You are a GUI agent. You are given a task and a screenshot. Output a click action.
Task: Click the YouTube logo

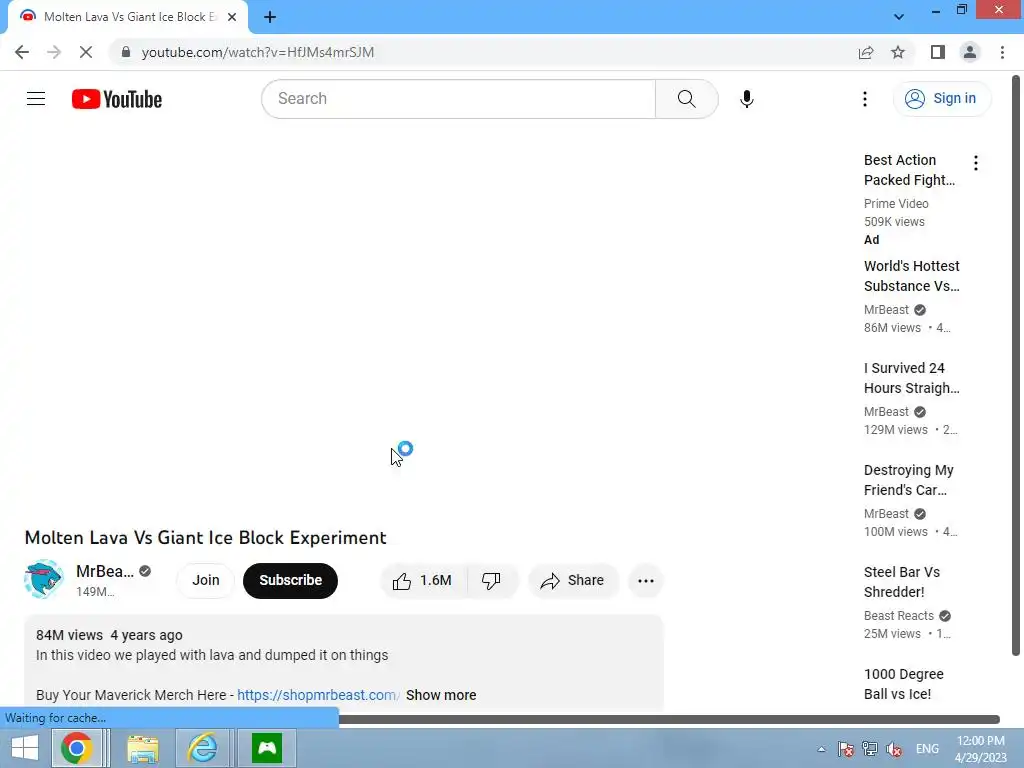(x=117, y=99)
